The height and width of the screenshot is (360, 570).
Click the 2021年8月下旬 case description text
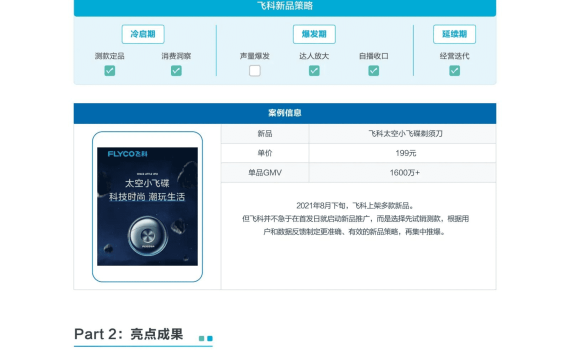pyautogui.click(x=355, y=219)
